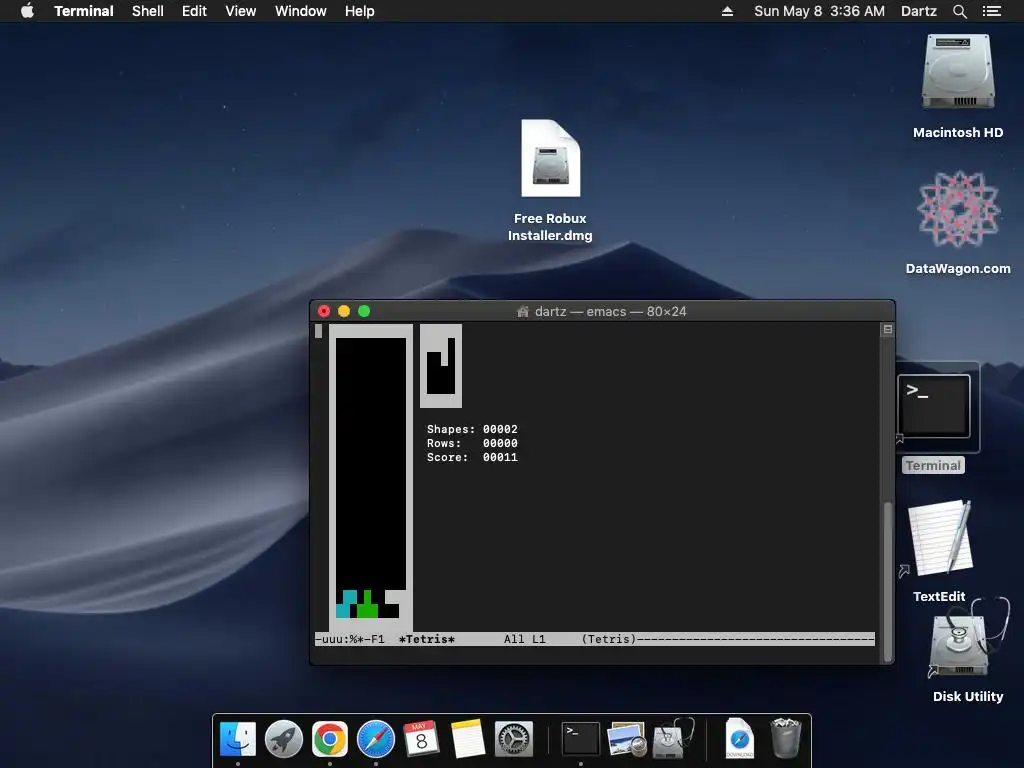Screen dimensions: 1024x768
Task: Click the green Tetris block in playfield
Action: coord(367,607)
